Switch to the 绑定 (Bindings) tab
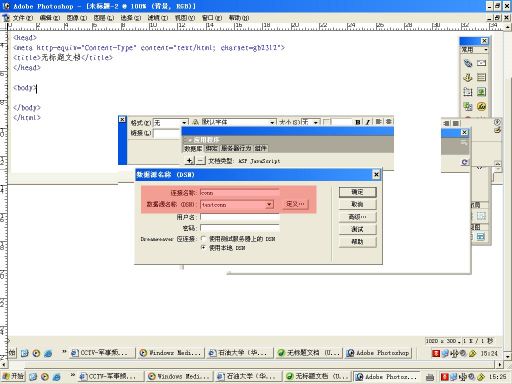This screenshot has height=384, width=512. tap(212, 148)
